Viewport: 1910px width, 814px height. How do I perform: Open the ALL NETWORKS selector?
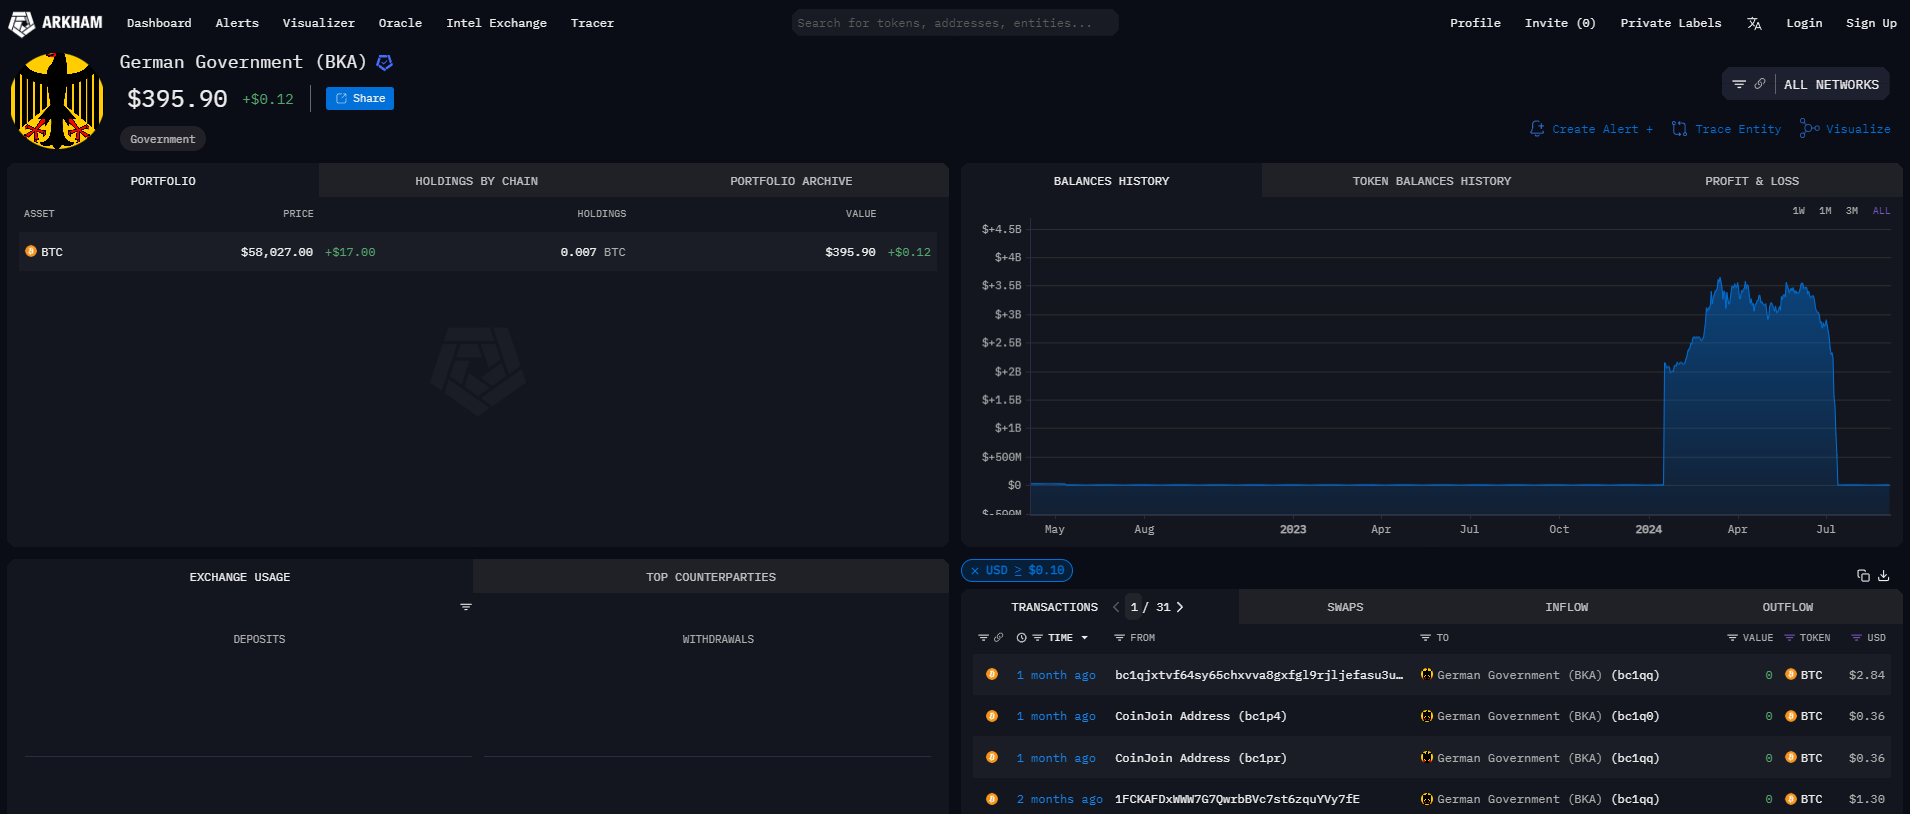click(1831, 85)
